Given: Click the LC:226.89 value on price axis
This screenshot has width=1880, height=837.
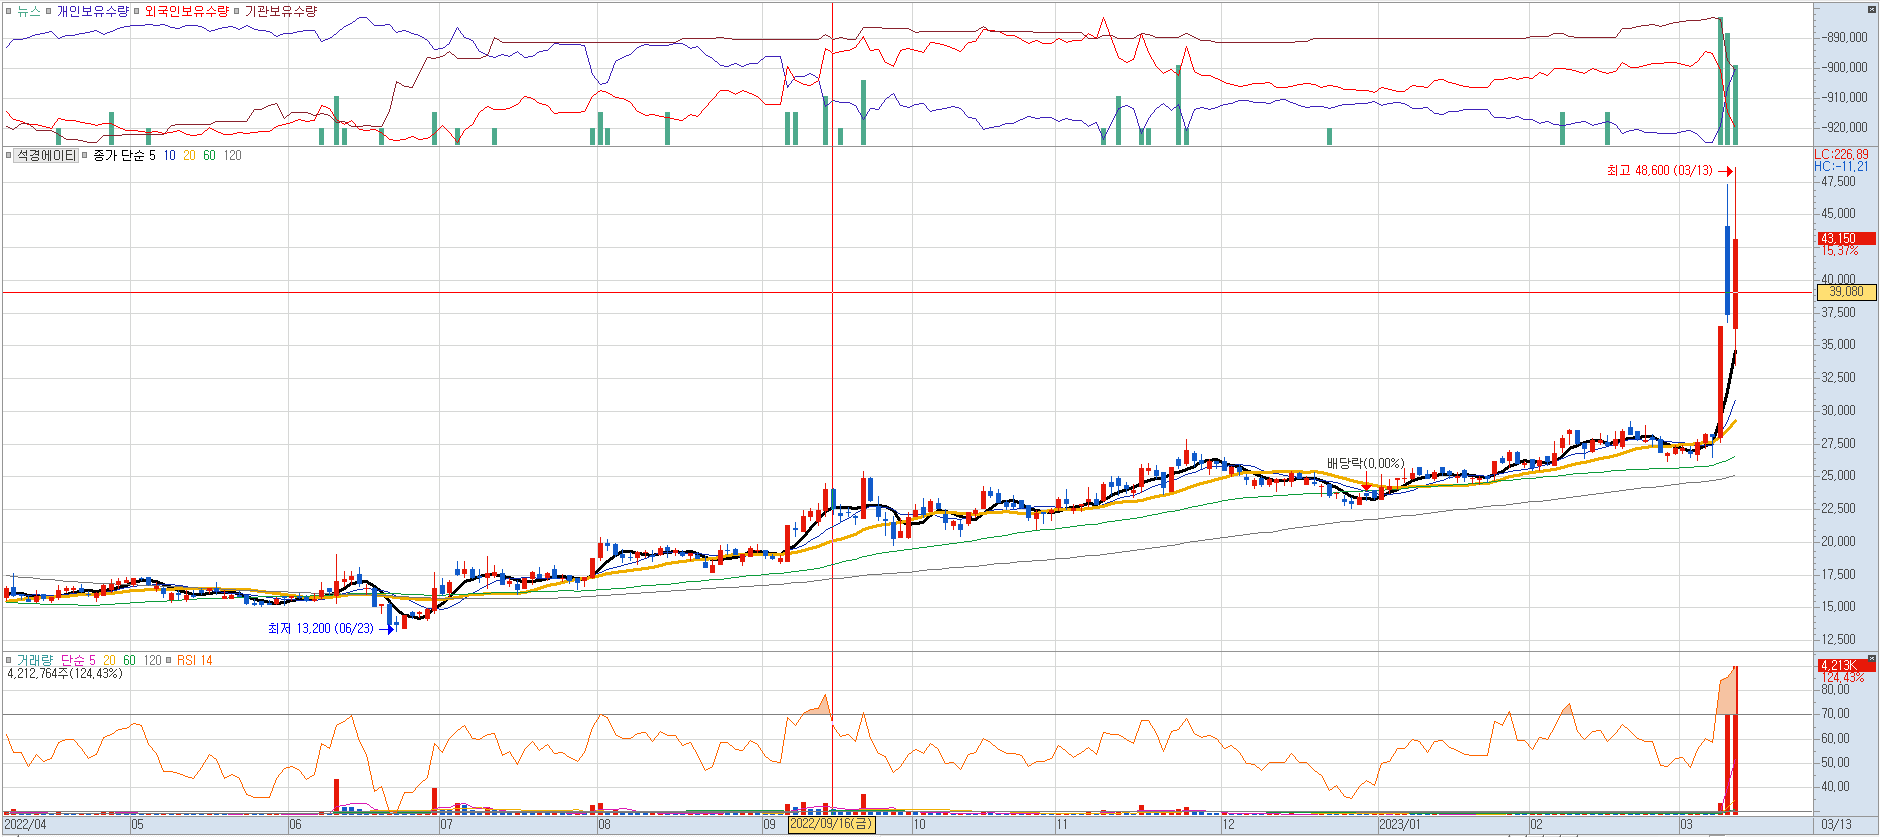Looking at the screenshot, I should tap(1842, 155).
